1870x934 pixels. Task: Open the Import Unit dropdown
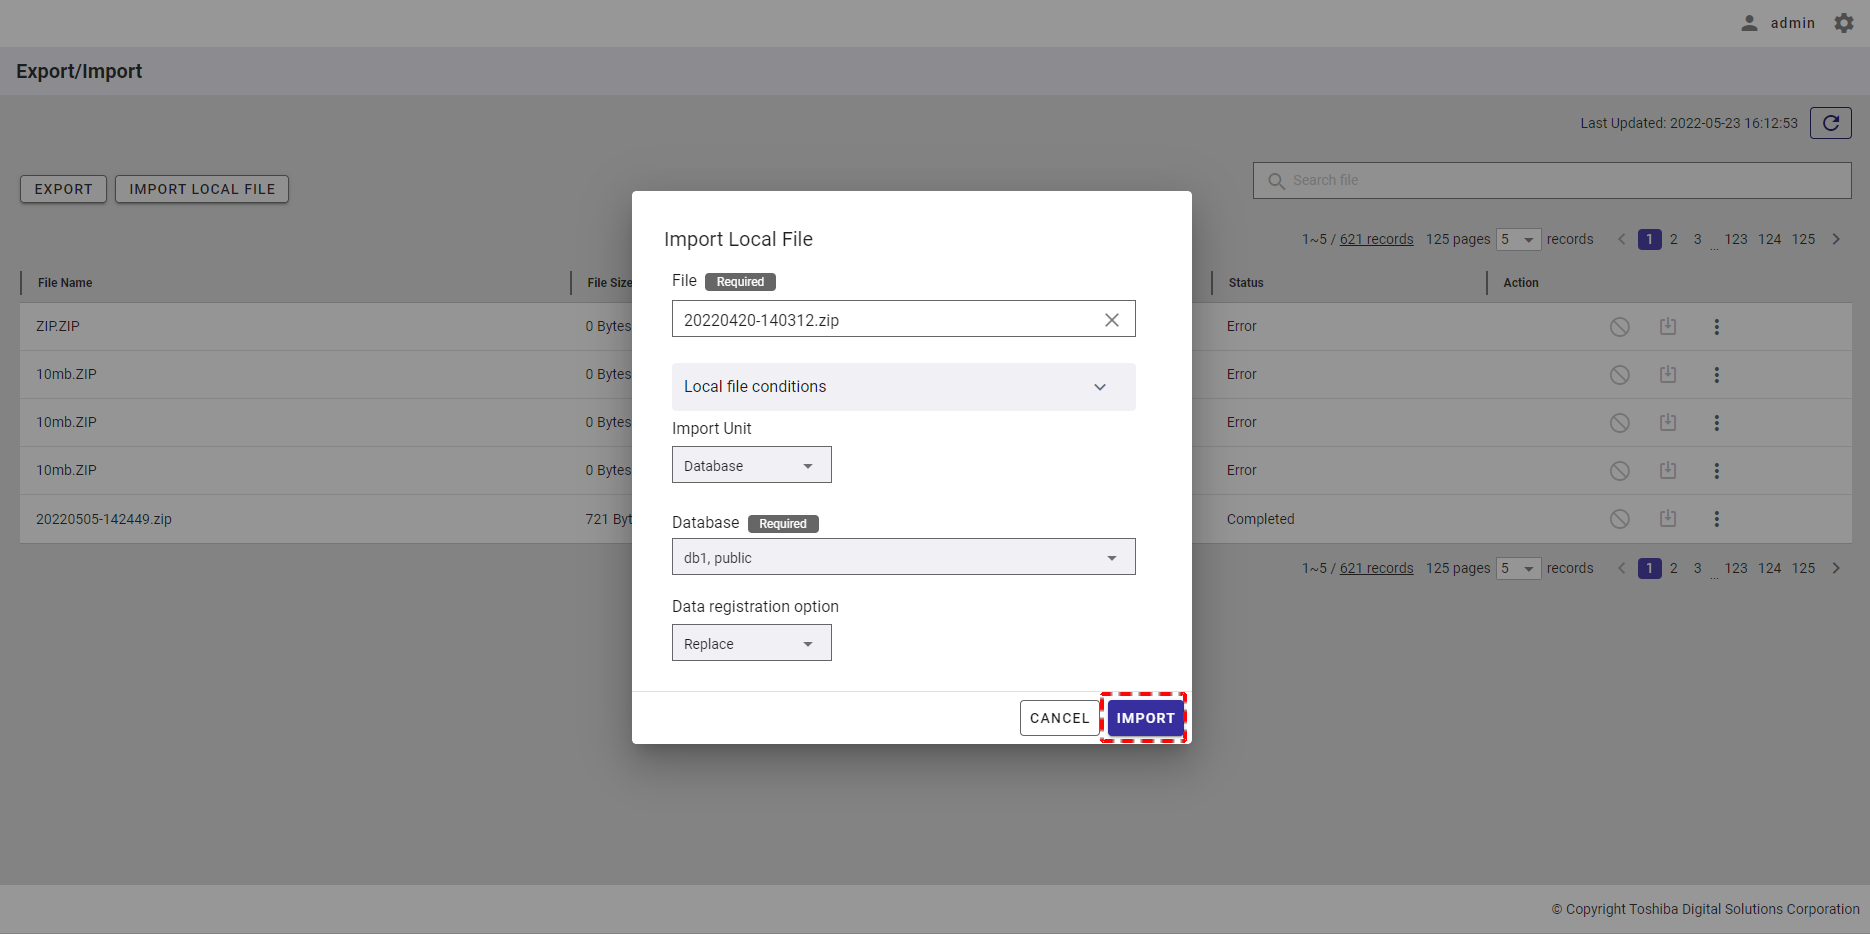click(x=751, y=465)
